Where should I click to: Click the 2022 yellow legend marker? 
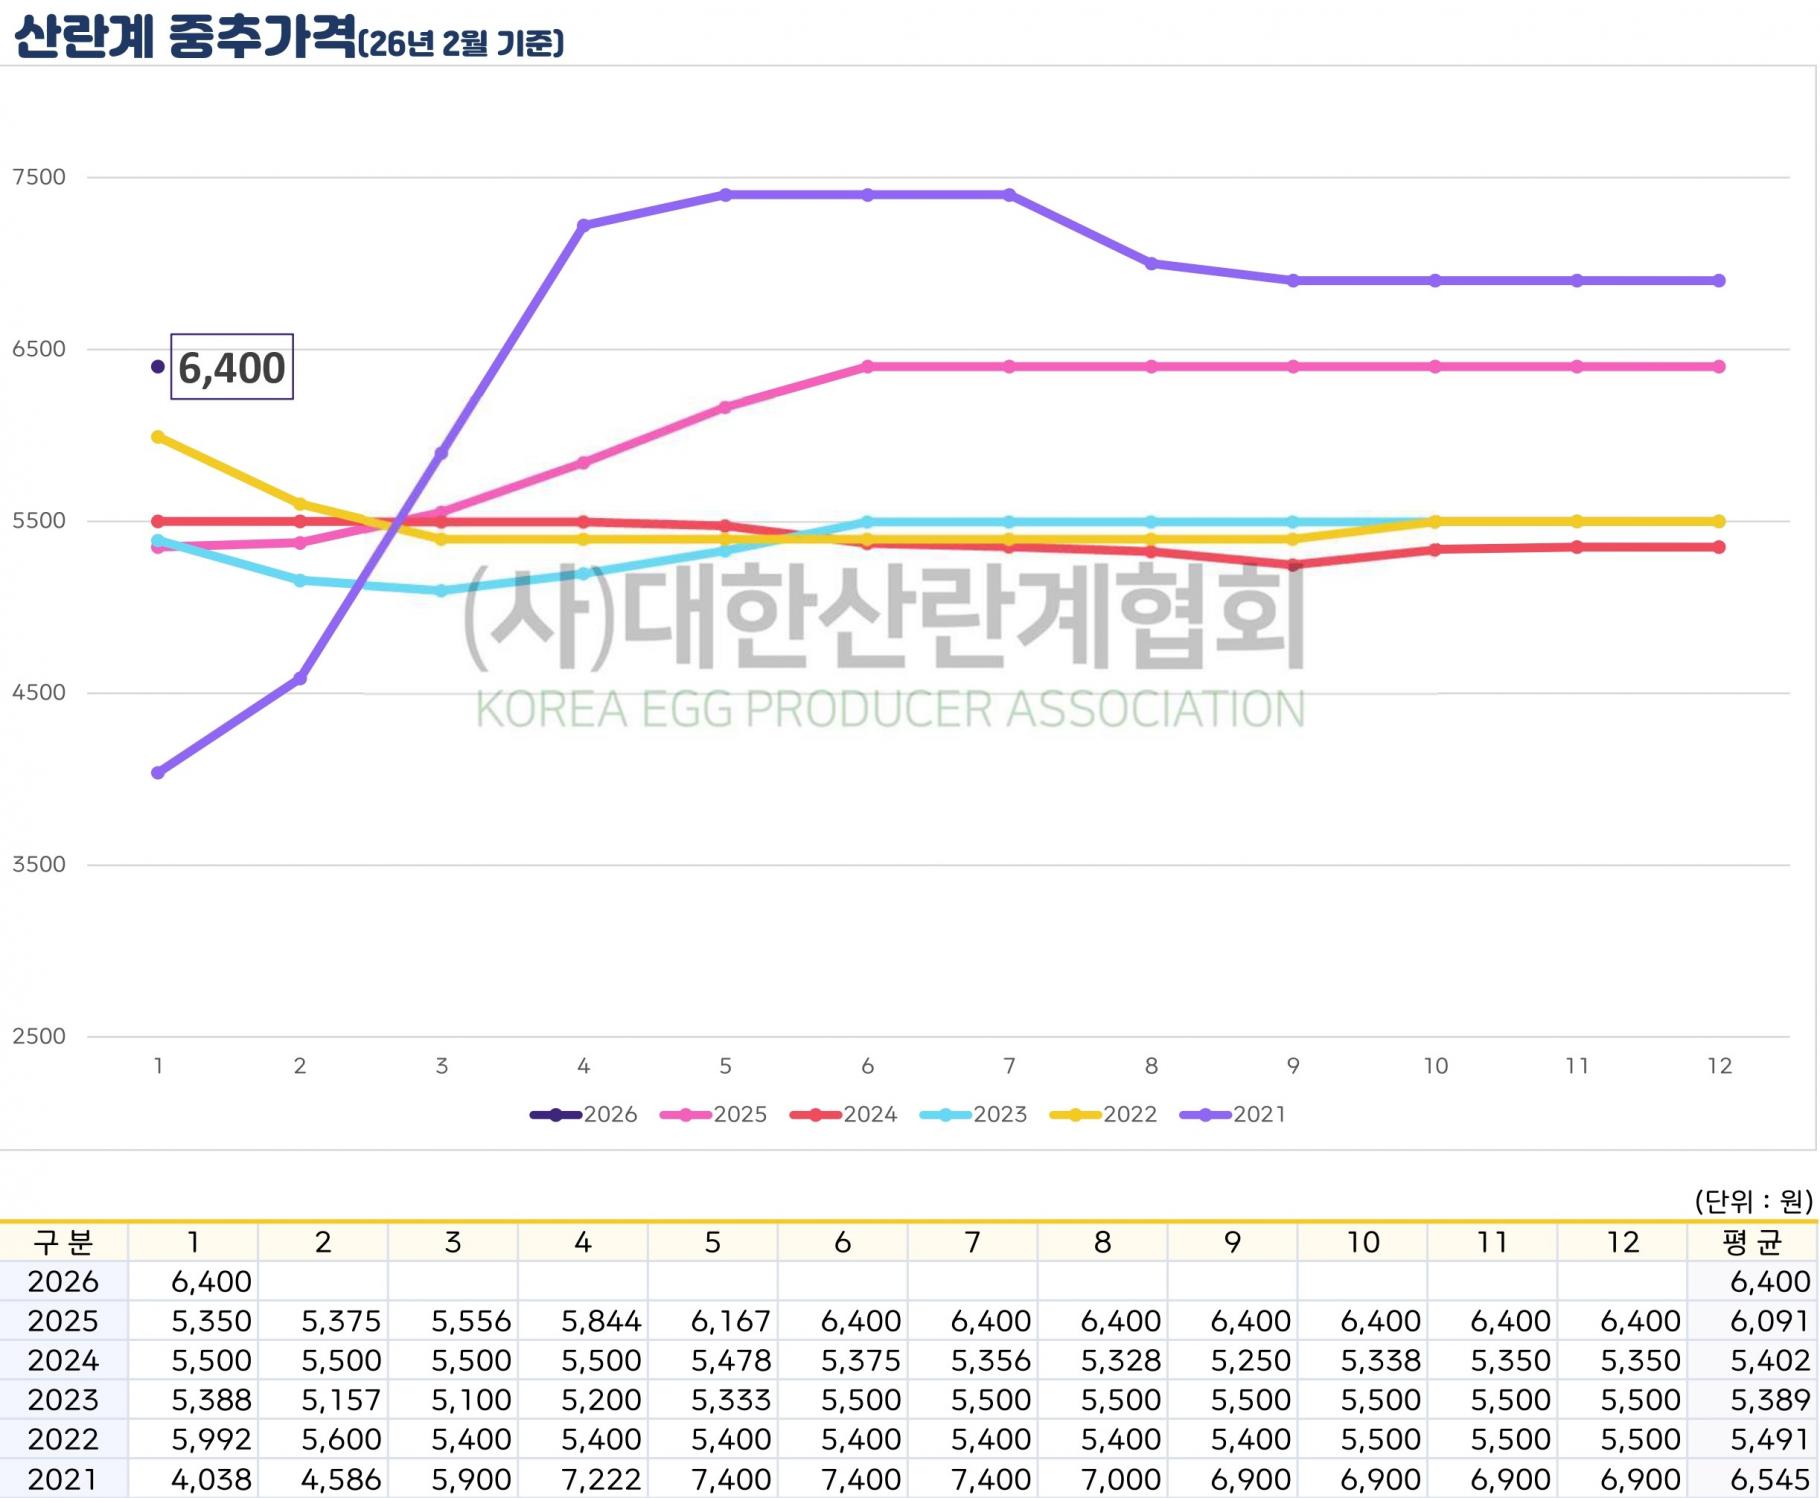pyautogui.click(x=1076, y=1114)
